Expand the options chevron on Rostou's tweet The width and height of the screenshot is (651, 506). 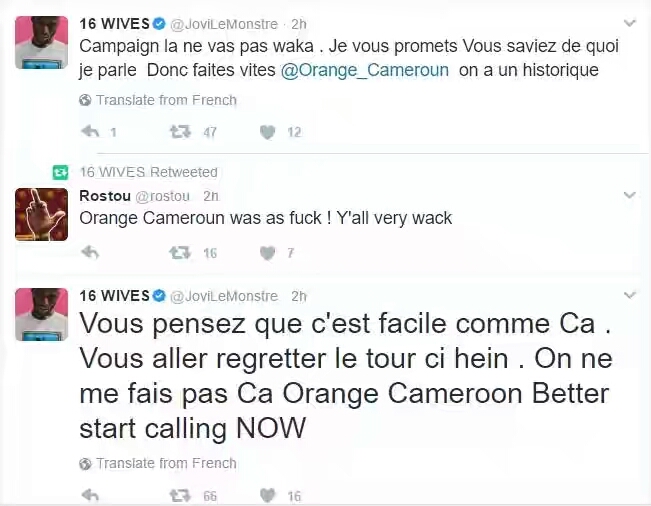tap(629, 195)
